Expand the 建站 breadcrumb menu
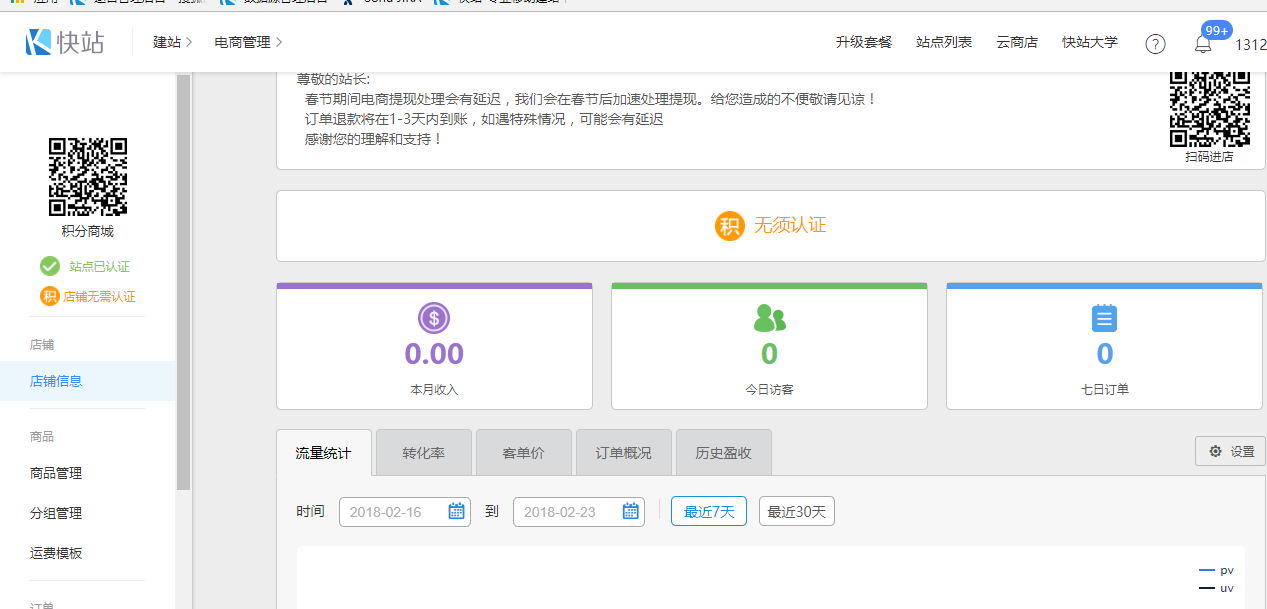 172,42
